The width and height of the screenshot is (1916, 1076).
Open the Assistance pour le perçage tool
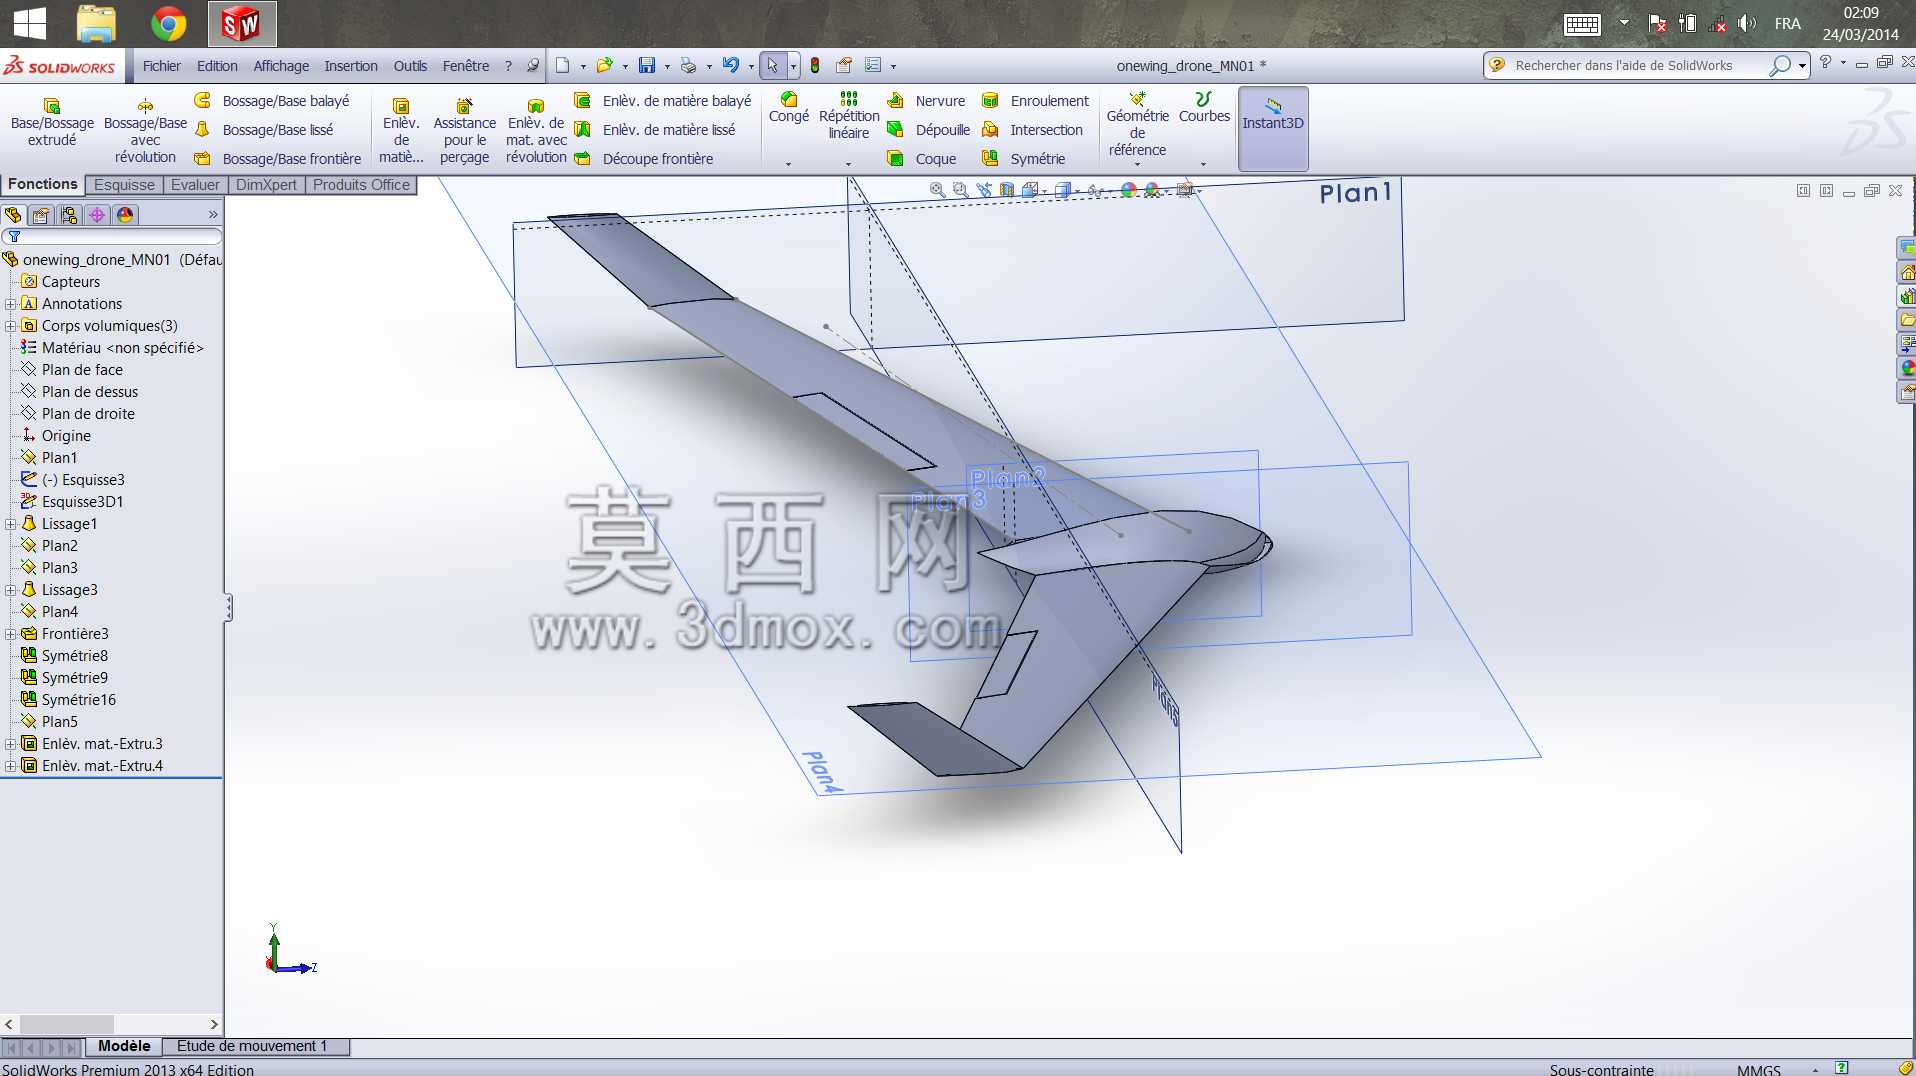click(x=464, y=131)
